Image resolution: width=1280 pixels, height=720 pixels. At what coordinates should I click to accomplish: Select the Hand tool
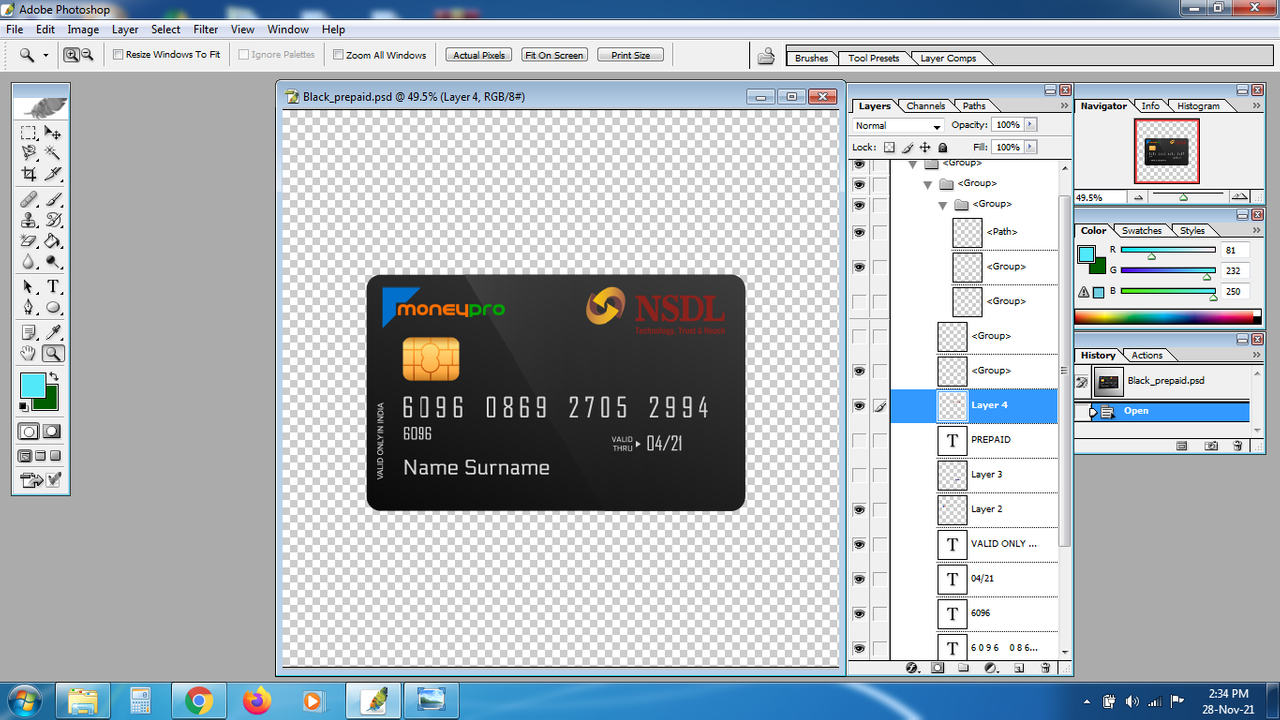[29, 353]
